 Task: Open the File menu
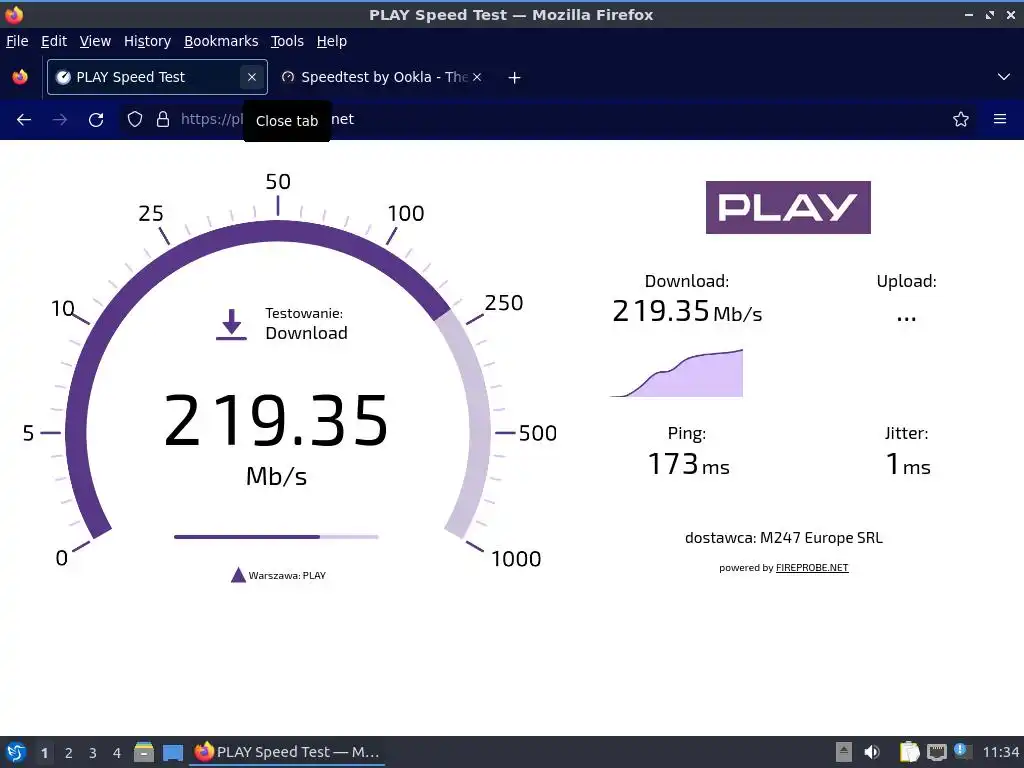click(17, 41)
